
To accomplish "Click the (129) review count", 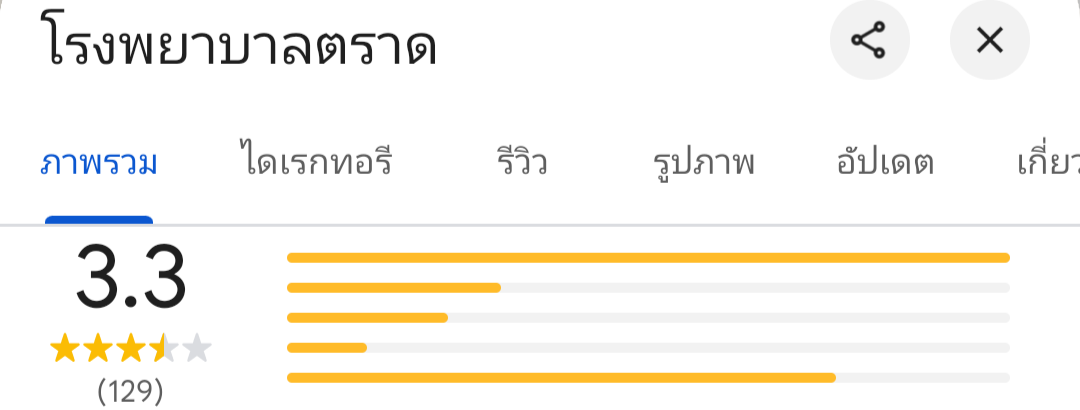I will (130, 391).
